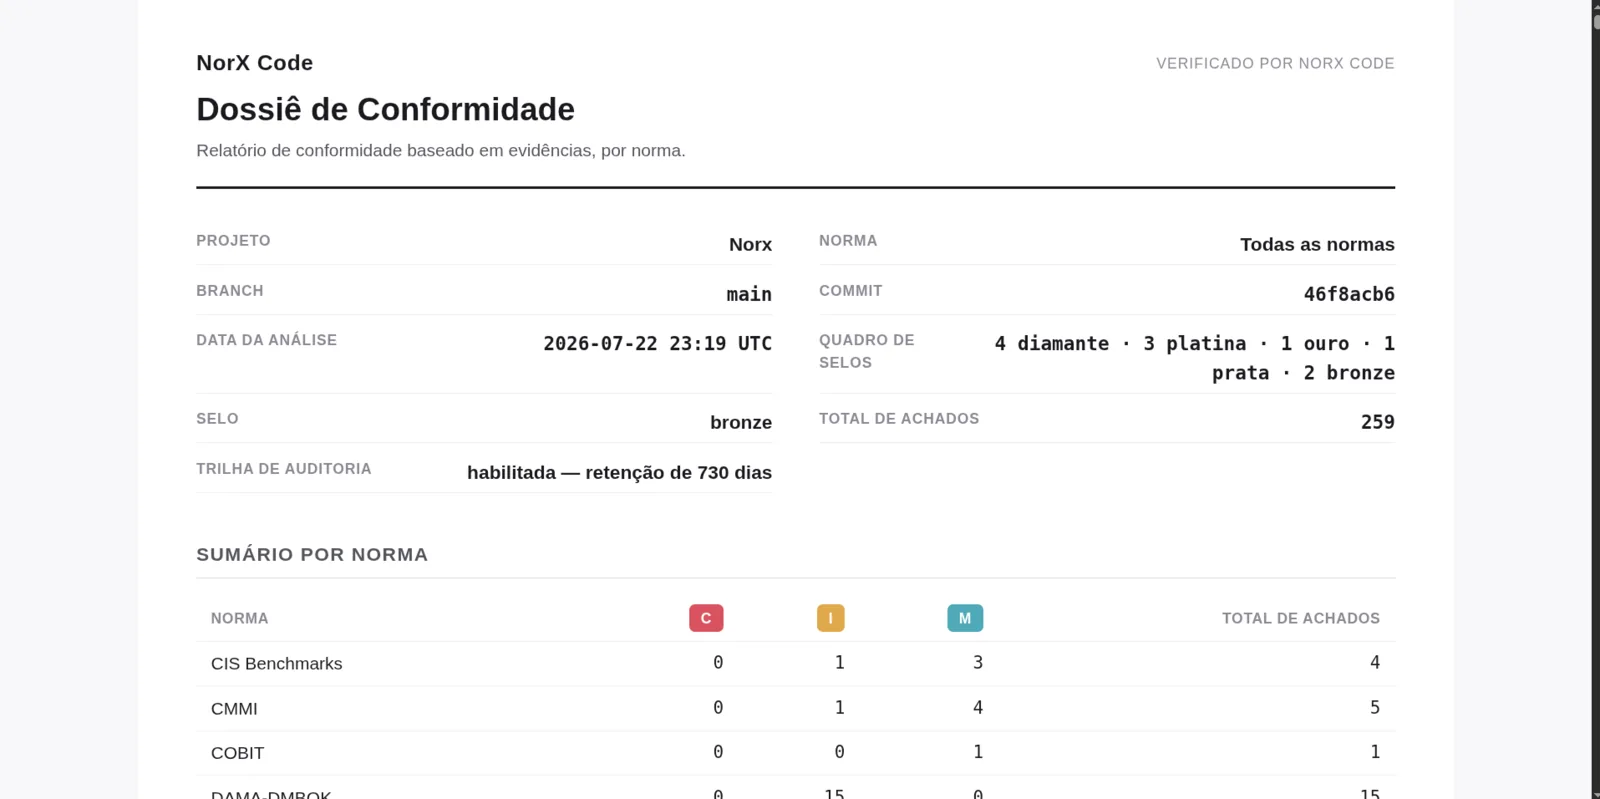Select the CMMI row name
Screen dimensions: 1600x799
pos(234,709)
